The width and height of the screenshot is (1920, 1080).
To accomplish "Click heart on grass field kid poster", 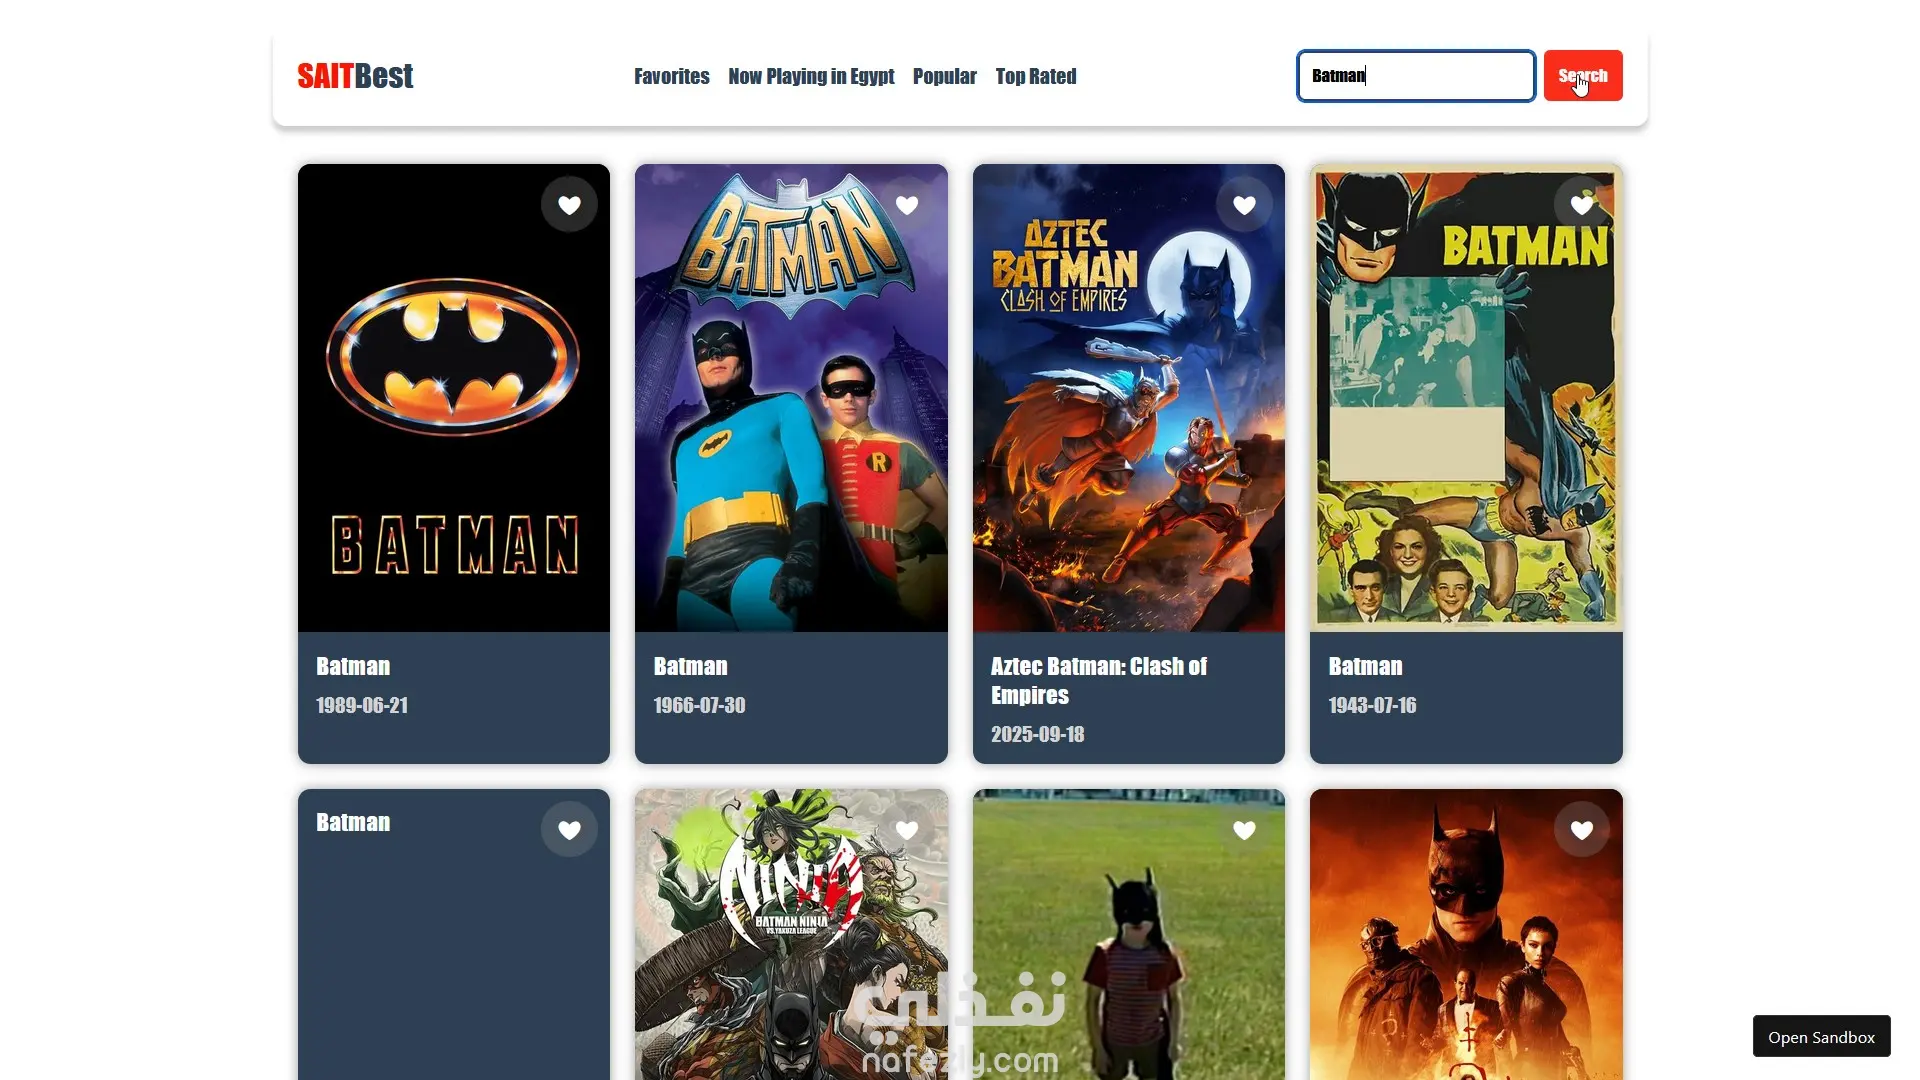I will (x=1243, y=830).
